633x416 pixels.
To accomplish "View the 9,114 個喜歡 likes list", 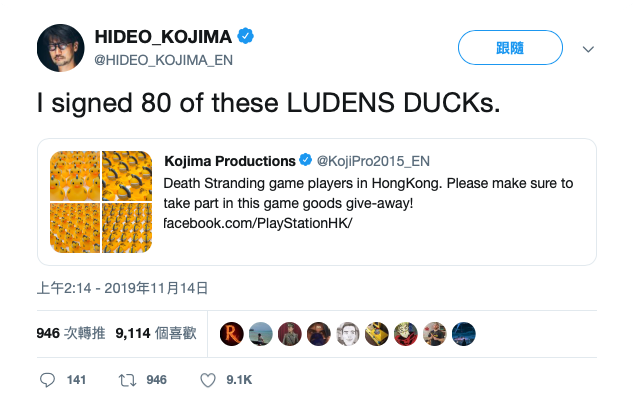I will click(x=154, y=333).
